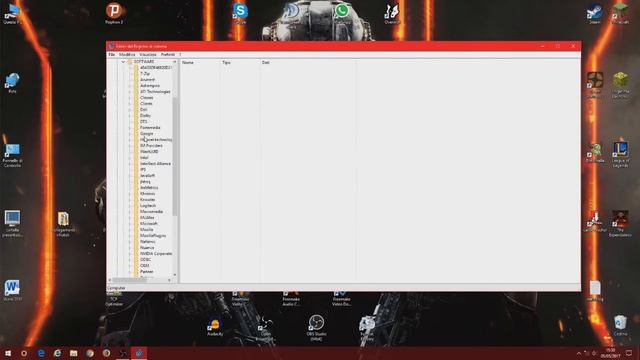Click the tree vertical scrollbar thumb
Screen dimensions: 640x360
tap(175, 156)
